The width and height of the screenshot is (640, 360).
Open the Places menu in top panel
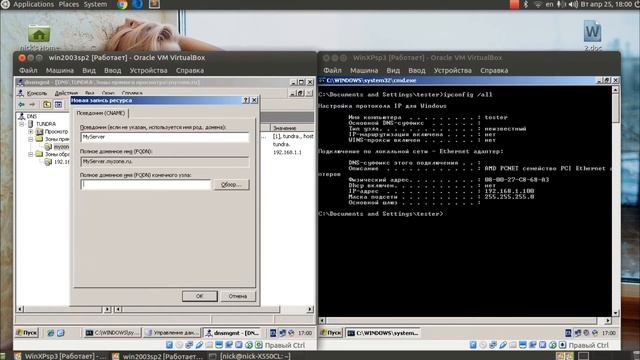69,4
